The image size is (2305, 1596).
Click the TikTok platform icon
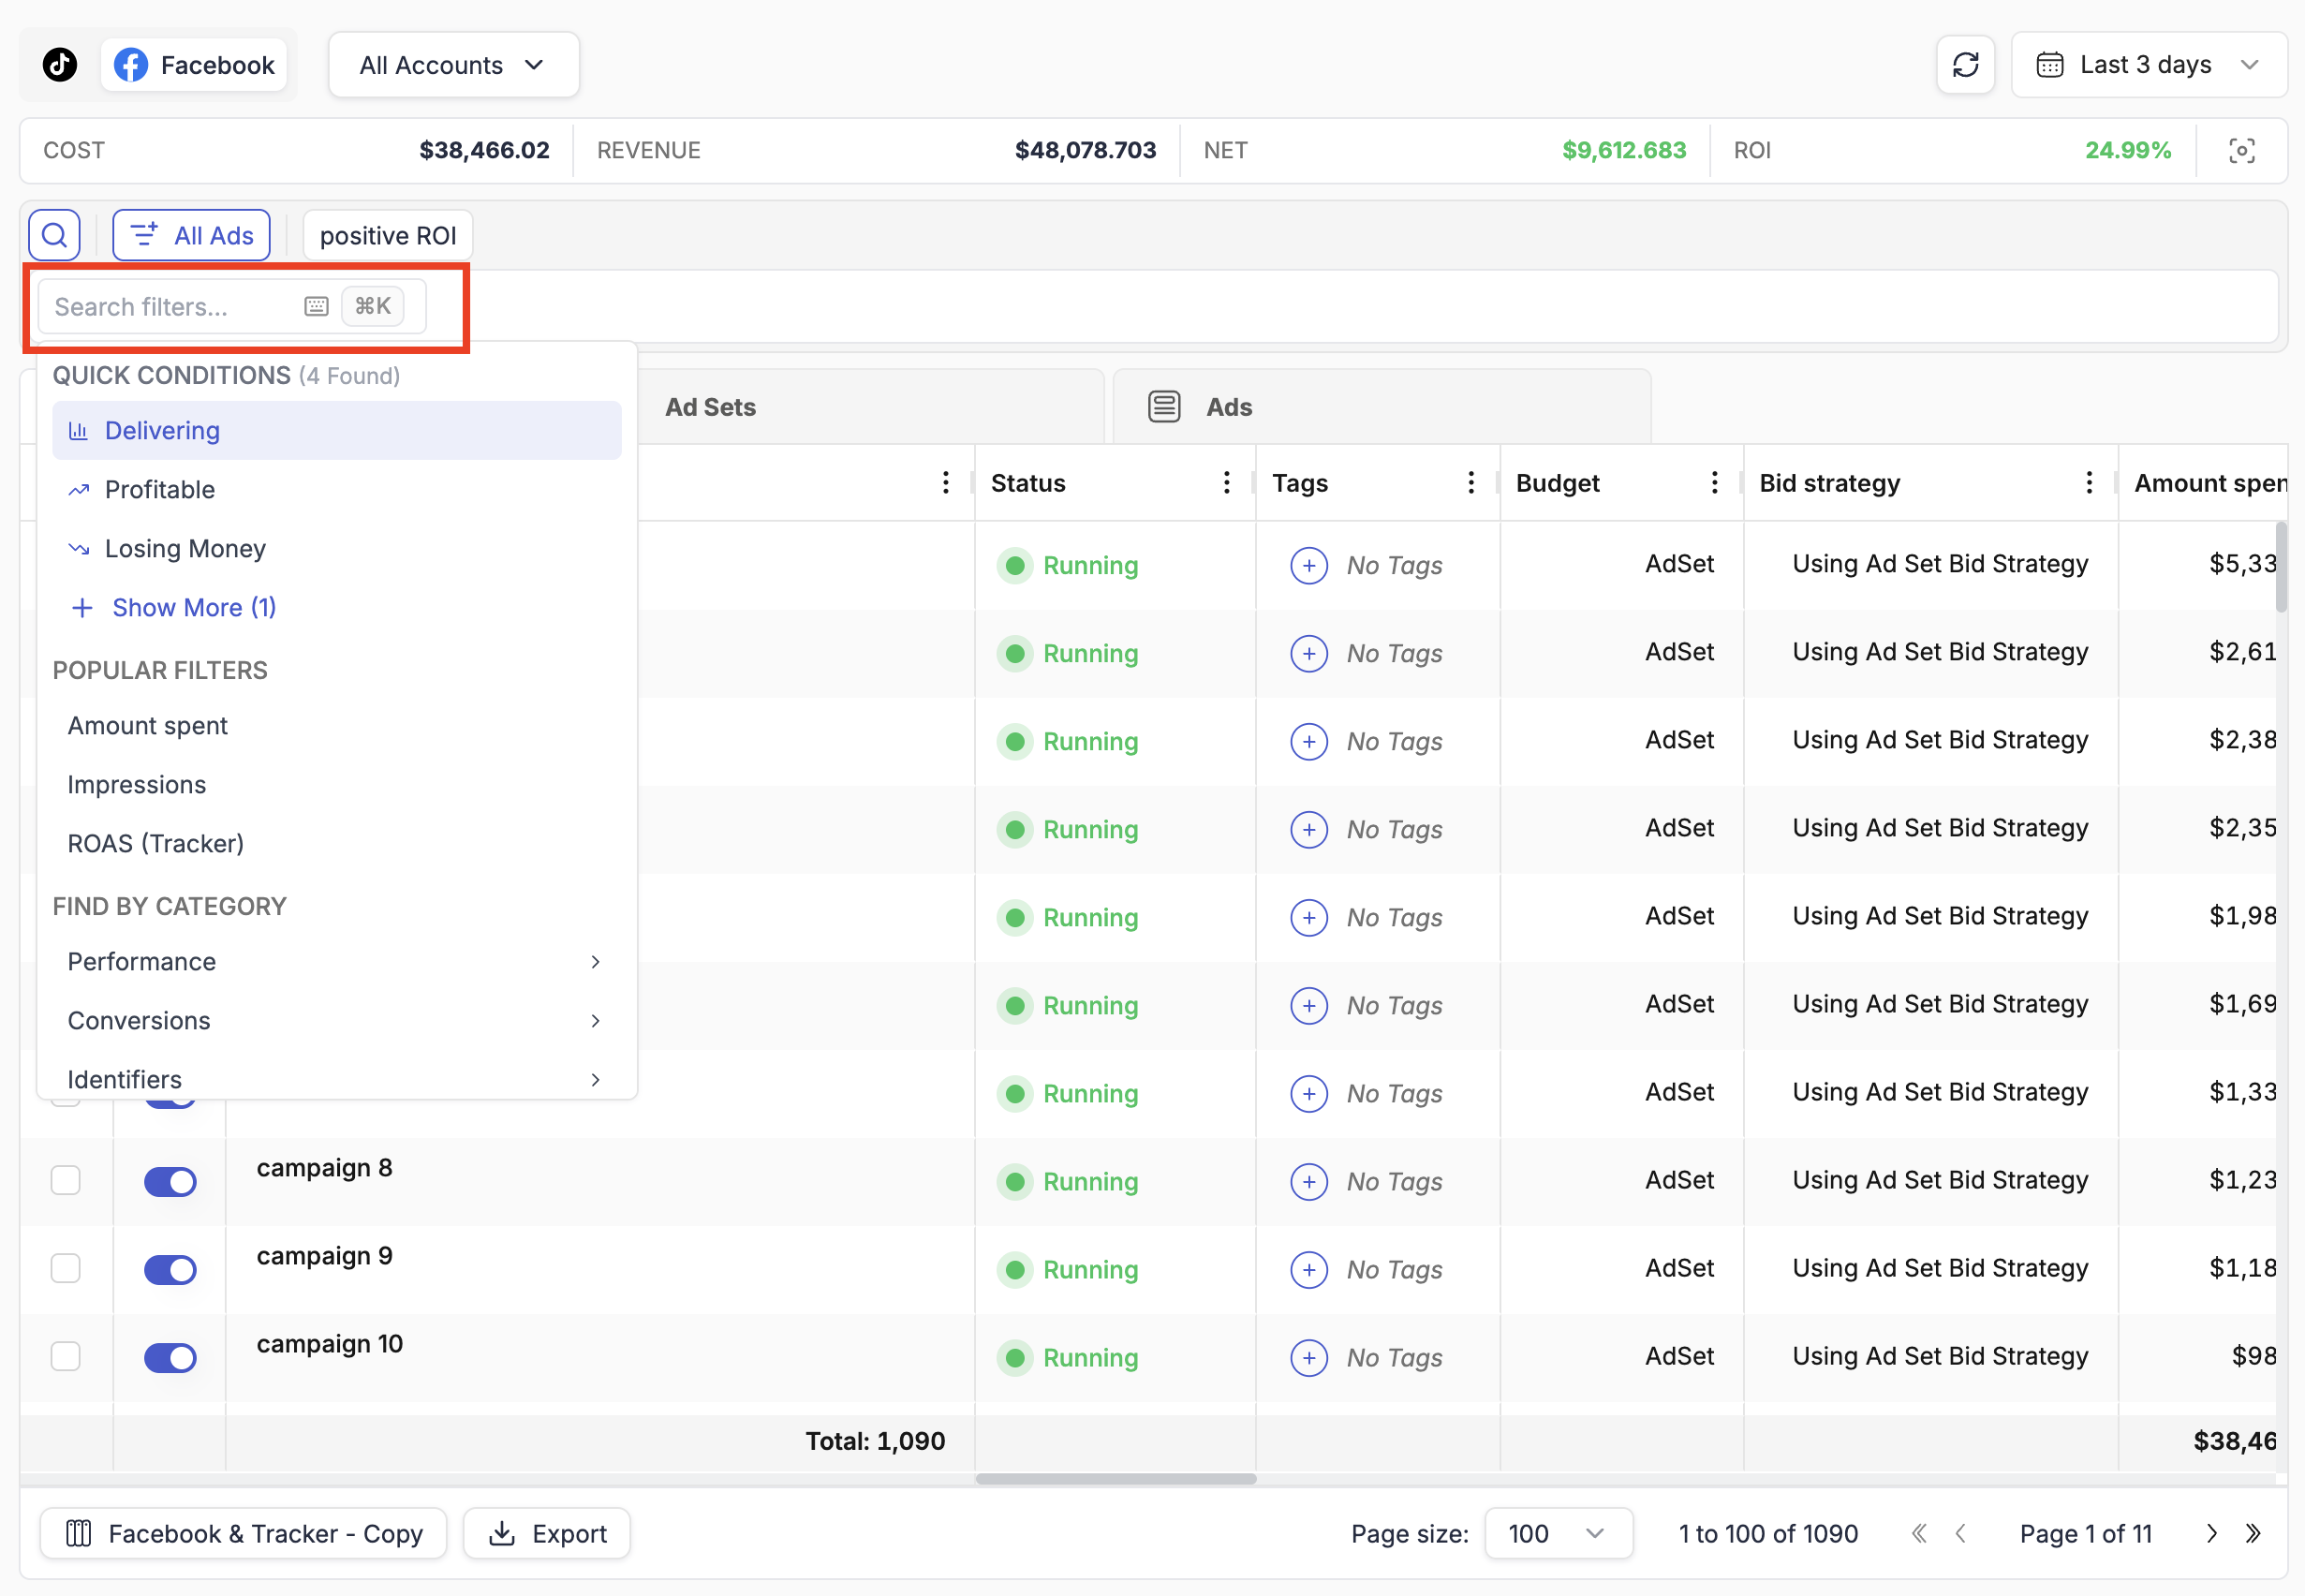point(60,65)
